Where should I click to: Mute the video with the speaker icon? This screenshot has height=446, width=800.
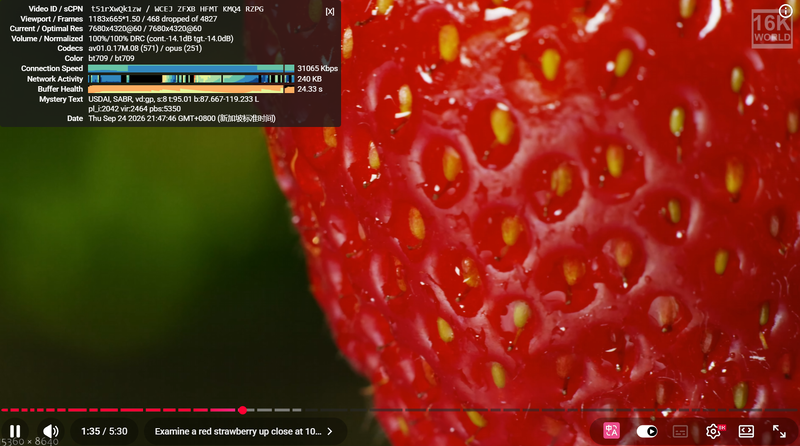(x=50, y=431)
